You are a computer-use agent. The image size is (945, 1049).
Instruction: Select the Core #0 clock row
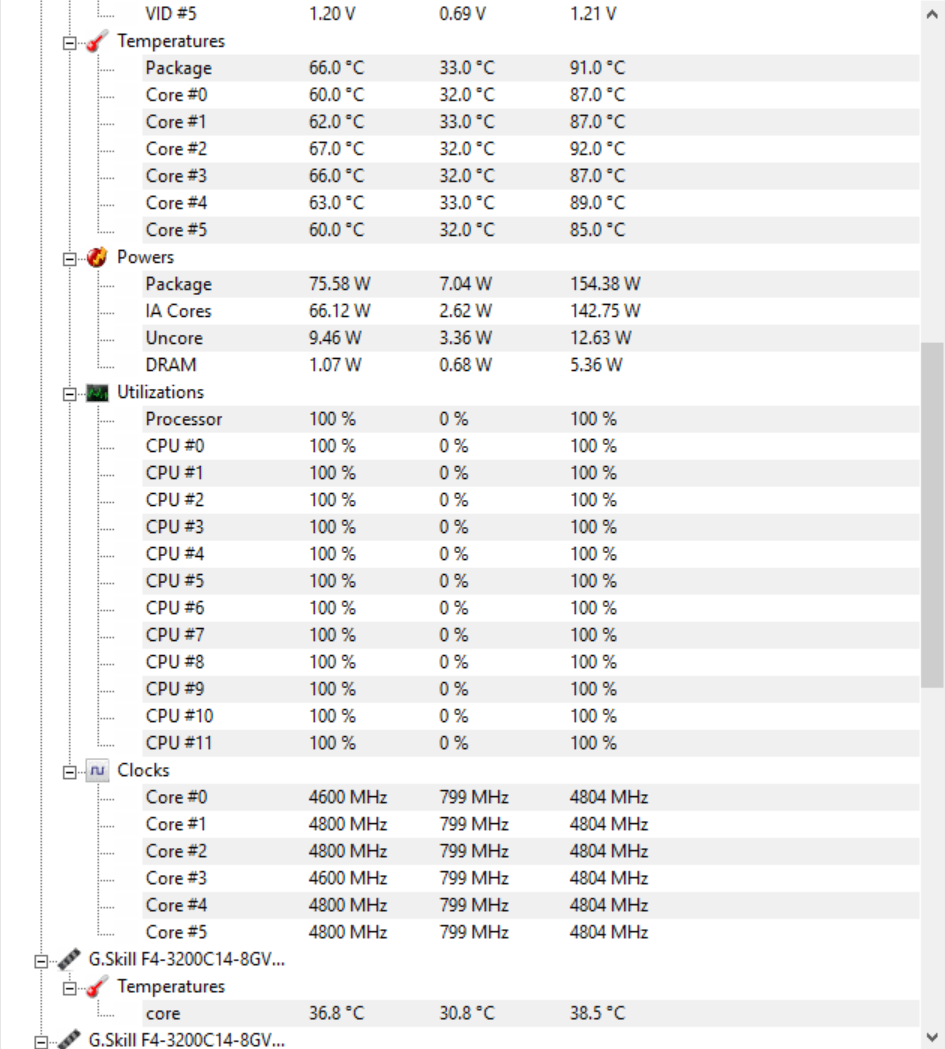click(x=177, y=797)
